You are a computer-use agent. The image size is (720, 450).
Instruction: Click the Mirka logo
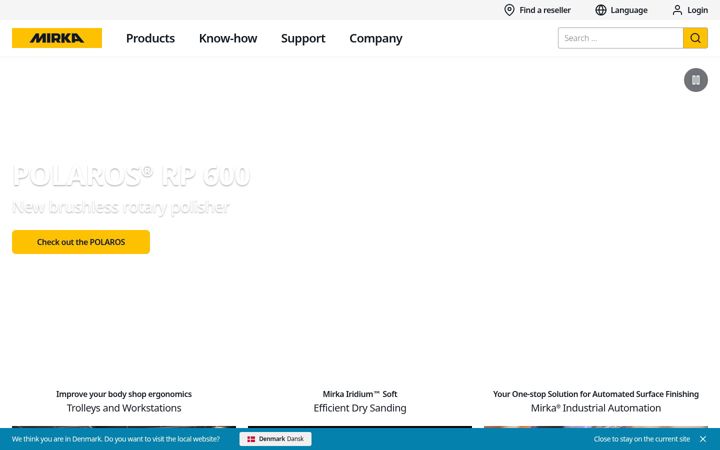57,38
